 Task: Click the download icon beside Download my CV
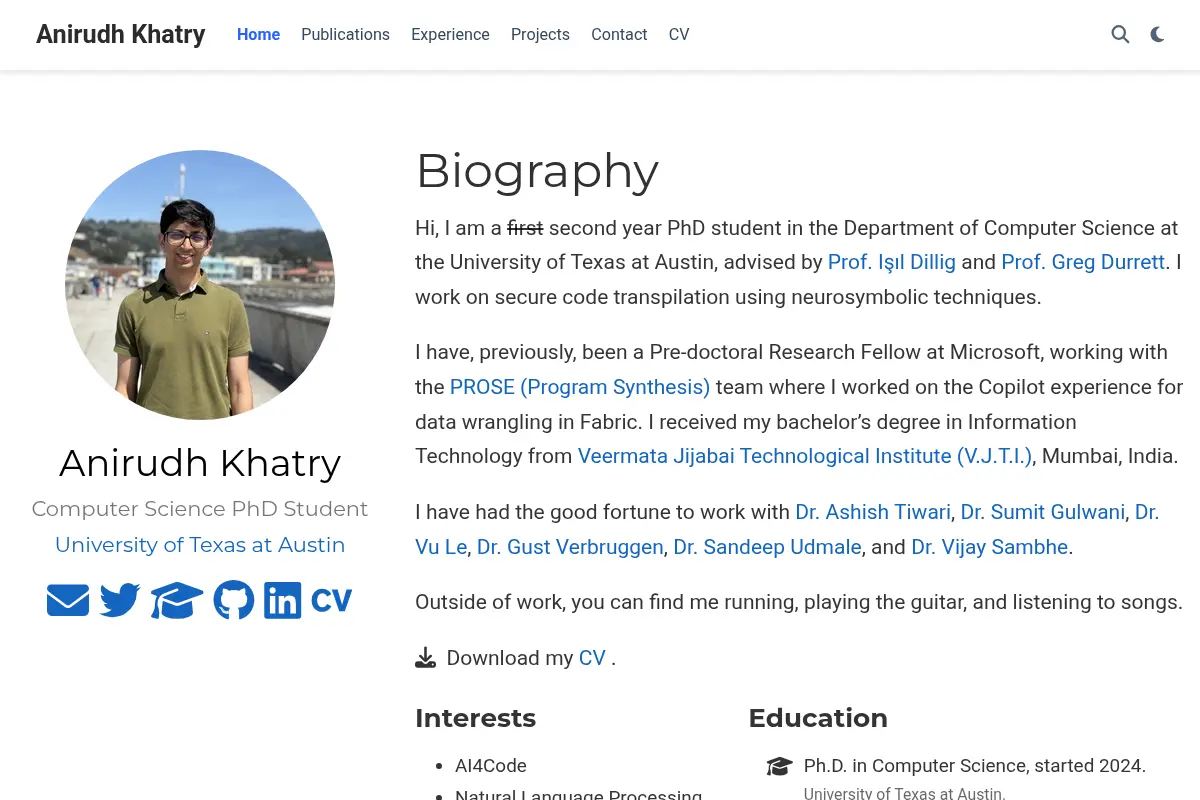pyautogui.click(x=426, y=658)
